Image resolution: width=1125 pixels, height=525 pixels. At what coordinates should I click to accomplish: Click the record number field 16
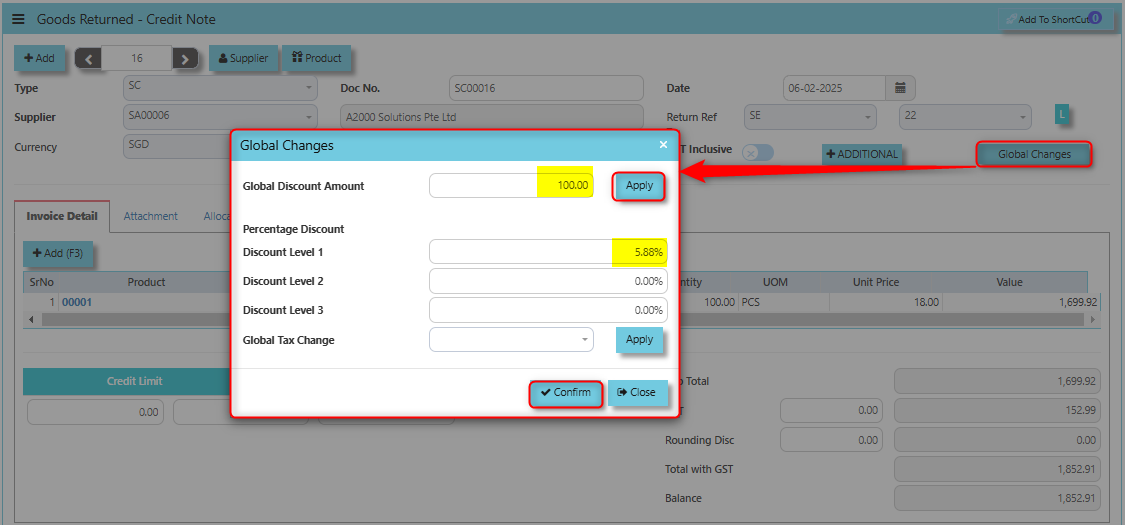[136, 58]
